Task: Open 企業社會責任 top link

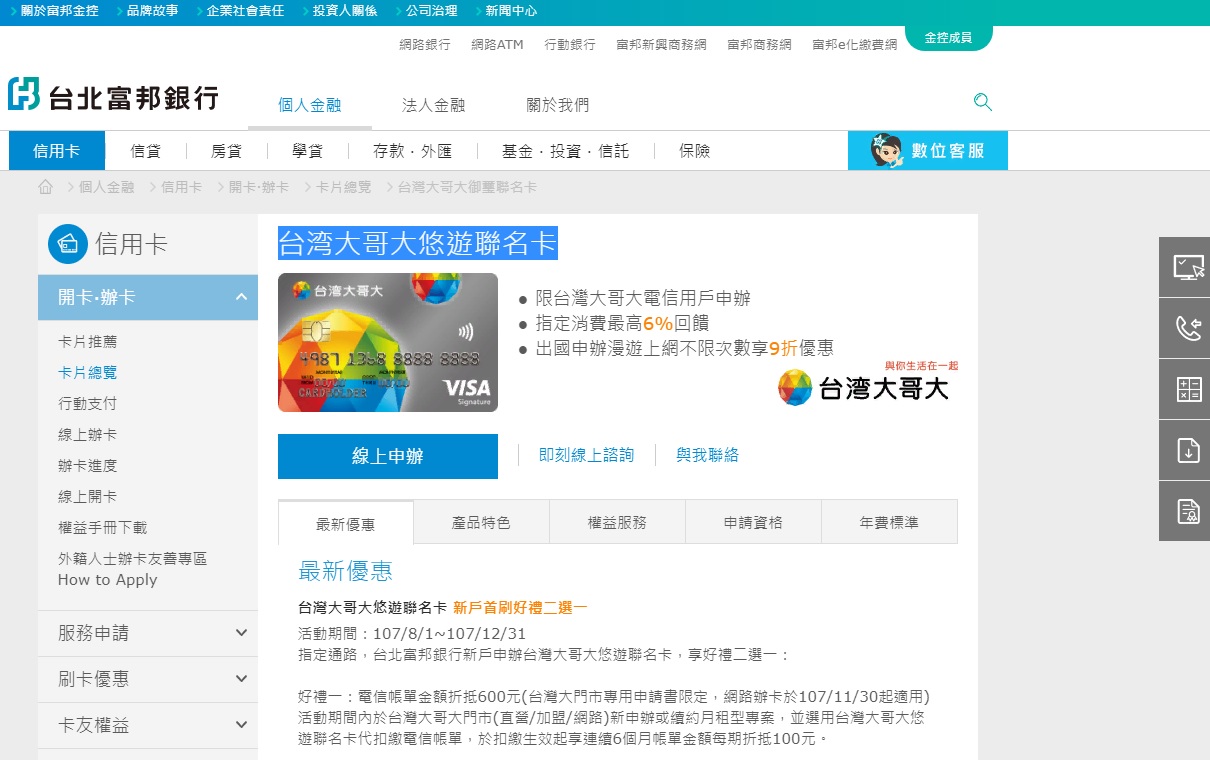Action: (245, 11)
